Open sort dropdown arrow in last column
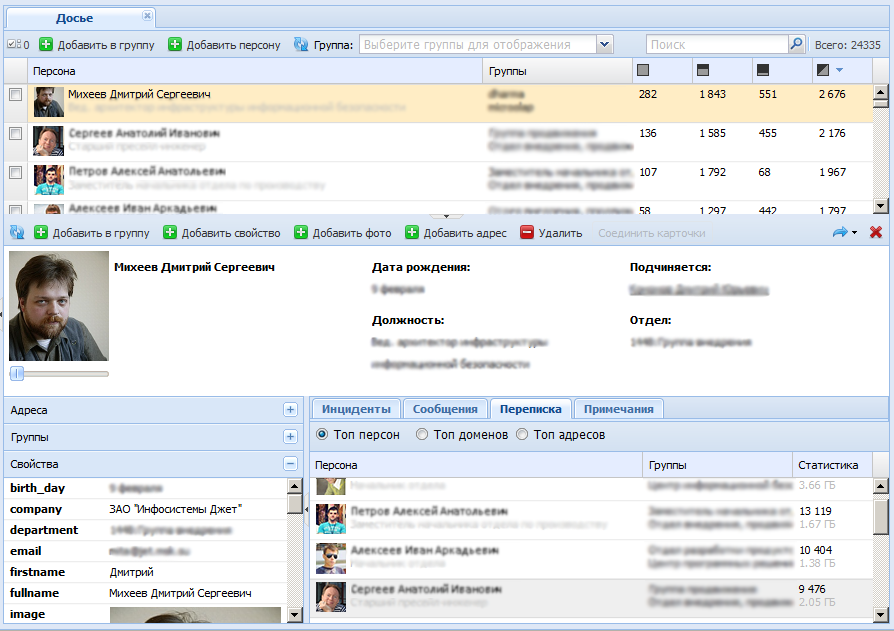 [x=839, y=70]
